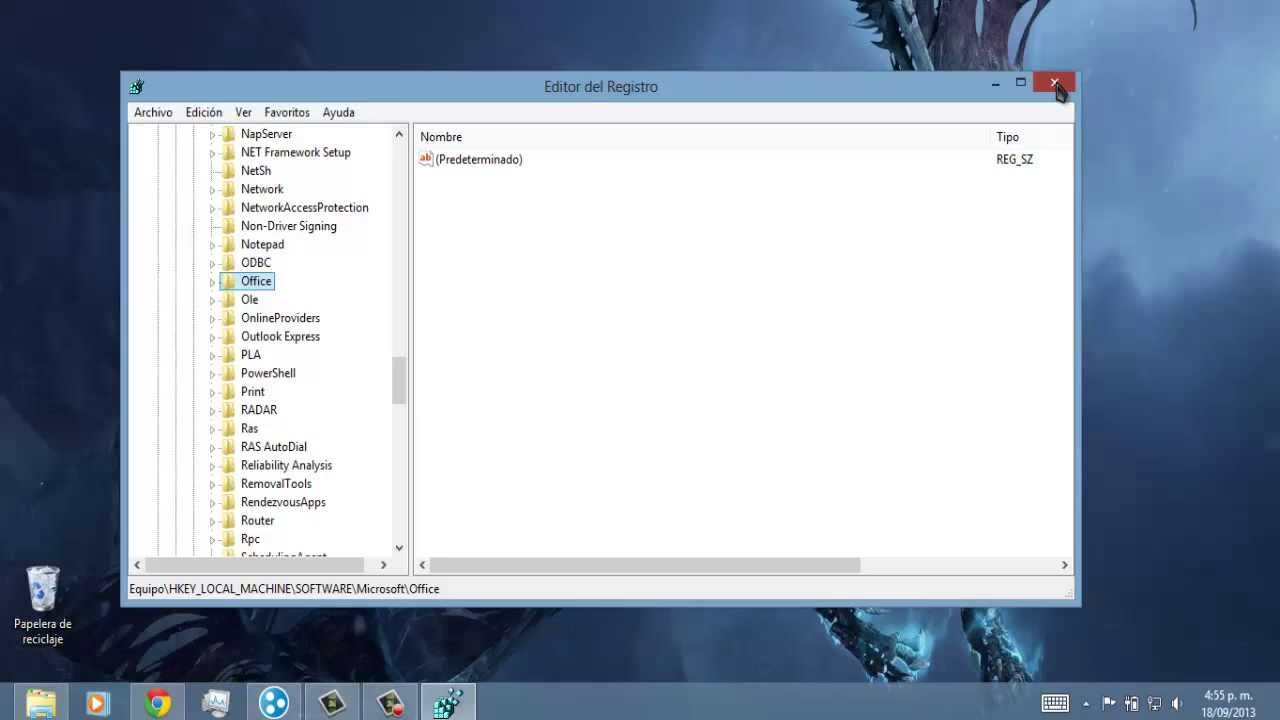Click the status bar registry path

[x=284, y=589]
